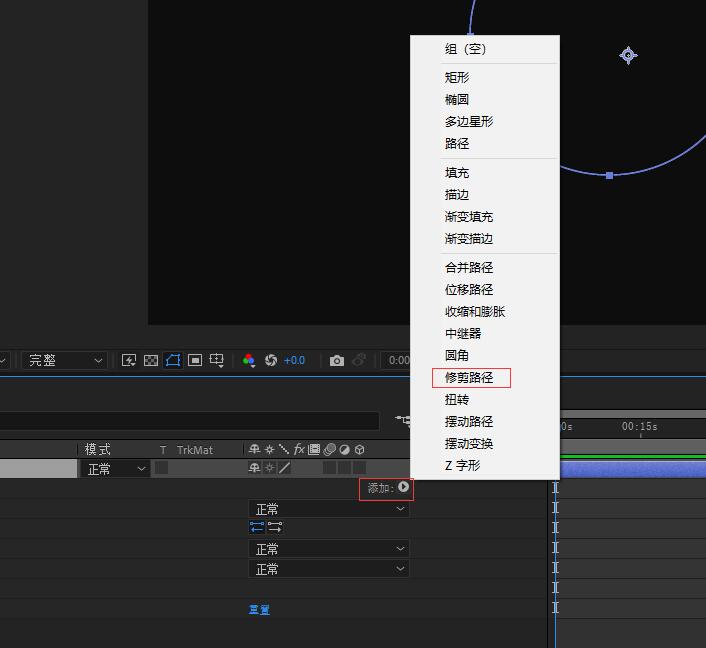Click the reset exposure aperture icon
The width and height of the screenshot is (706, 648).
click(271, 360)
